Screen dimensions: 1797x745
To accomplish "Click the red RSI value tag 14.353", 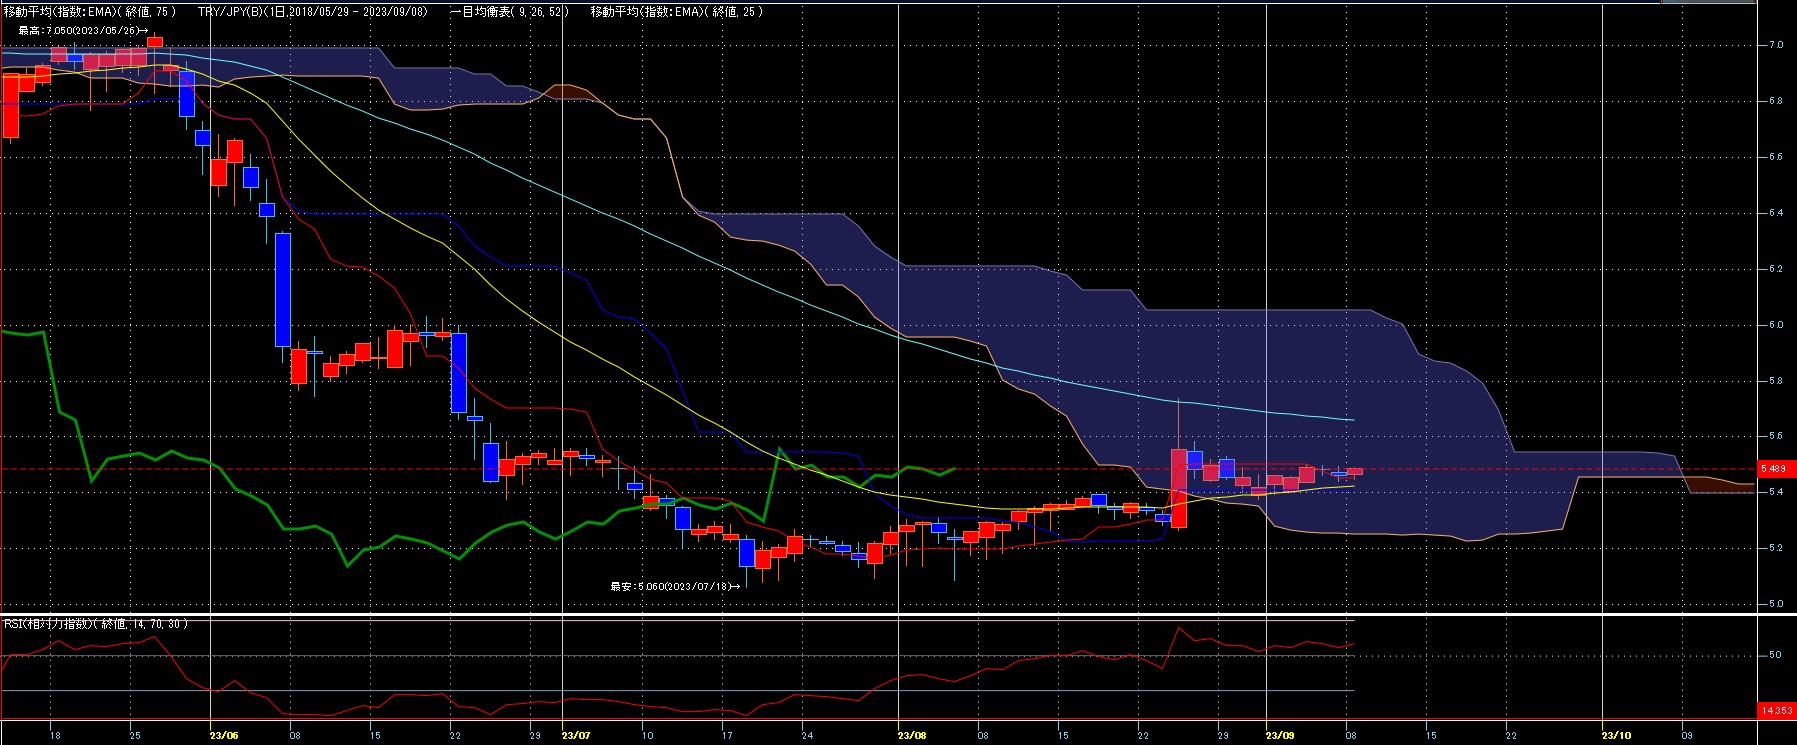I will tap(1775, 710).
